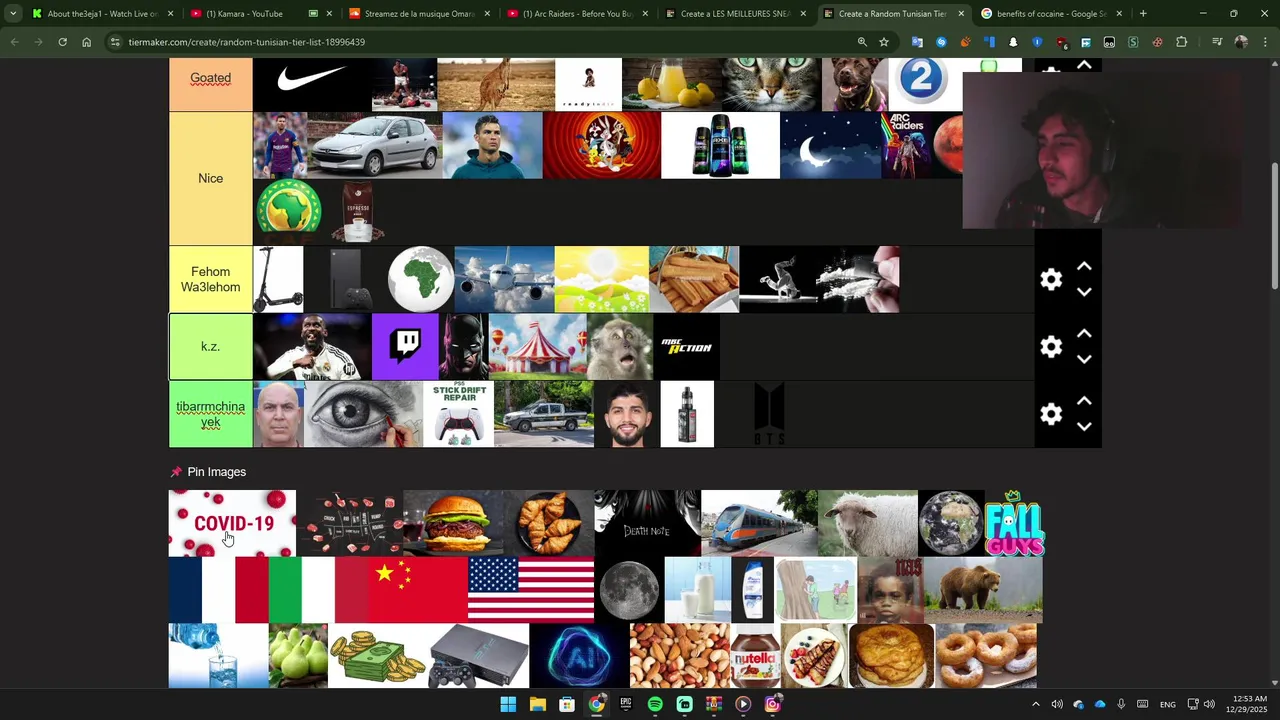This screenshot has height=720, width=1280.
Task: Open the extensions puzzle menu
Action: coord(1181,42)
